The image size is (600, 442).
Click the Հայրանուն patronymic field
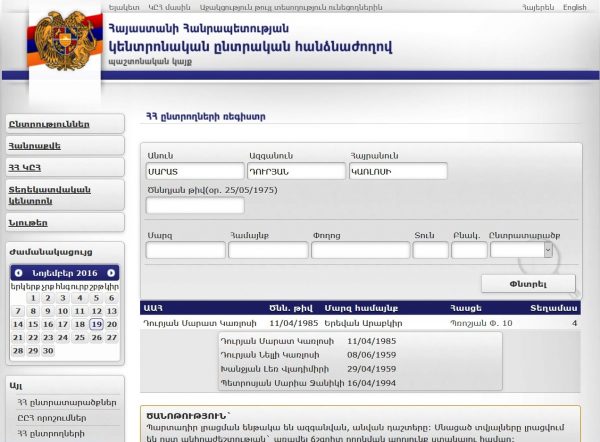[397, 171]
